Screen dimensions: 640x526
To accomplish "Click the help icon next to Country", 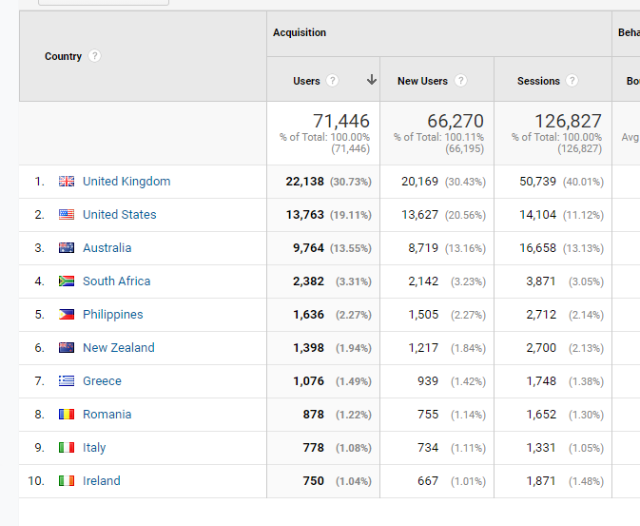I will 95,56.
